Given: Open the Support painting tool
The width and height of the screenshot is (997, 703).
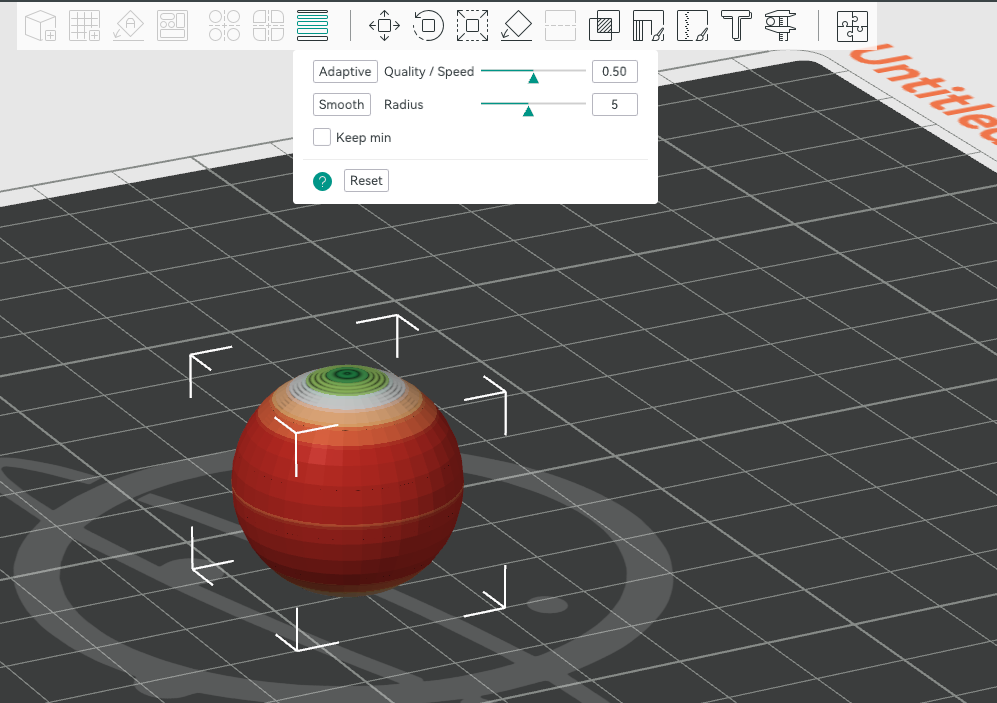Looking at the screenshot, I should [649, 26].
